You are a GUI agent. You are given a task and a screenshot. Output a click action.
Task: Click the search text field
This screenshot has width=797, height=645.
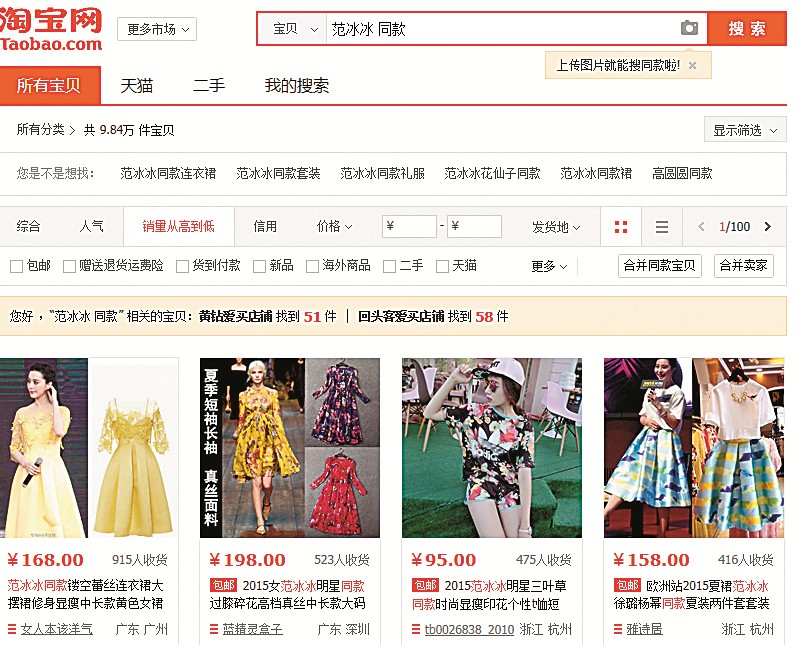click(x=501, y=29)
